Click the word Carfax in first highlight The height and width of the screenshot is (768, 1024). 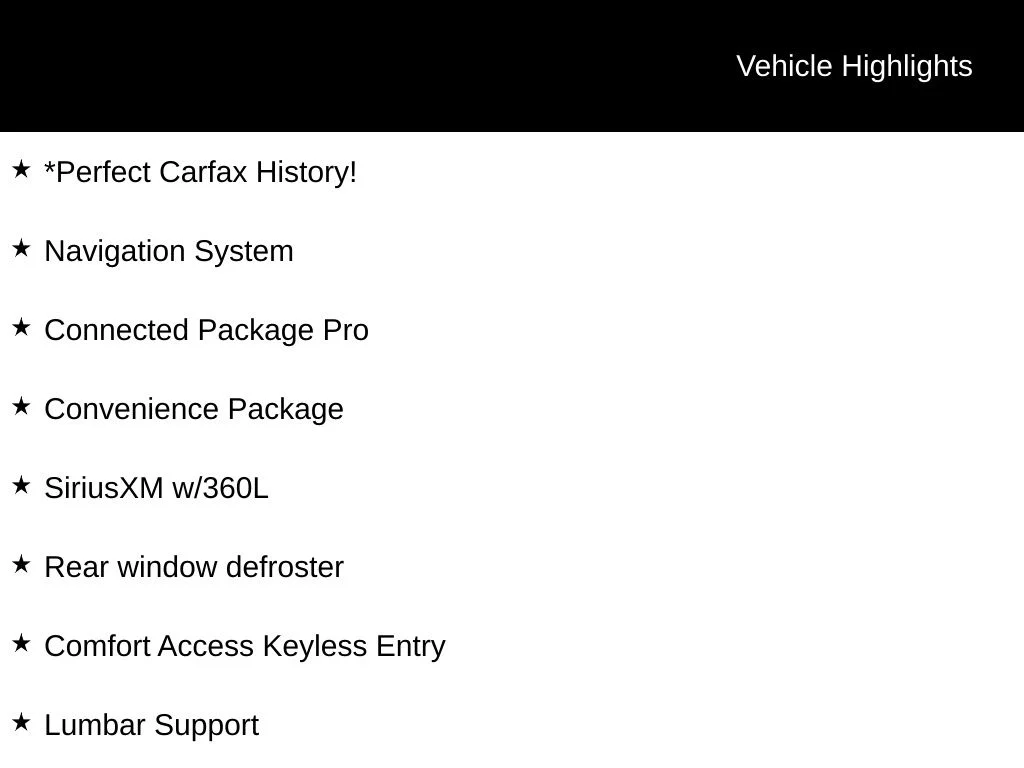click(x=203, y=172)
